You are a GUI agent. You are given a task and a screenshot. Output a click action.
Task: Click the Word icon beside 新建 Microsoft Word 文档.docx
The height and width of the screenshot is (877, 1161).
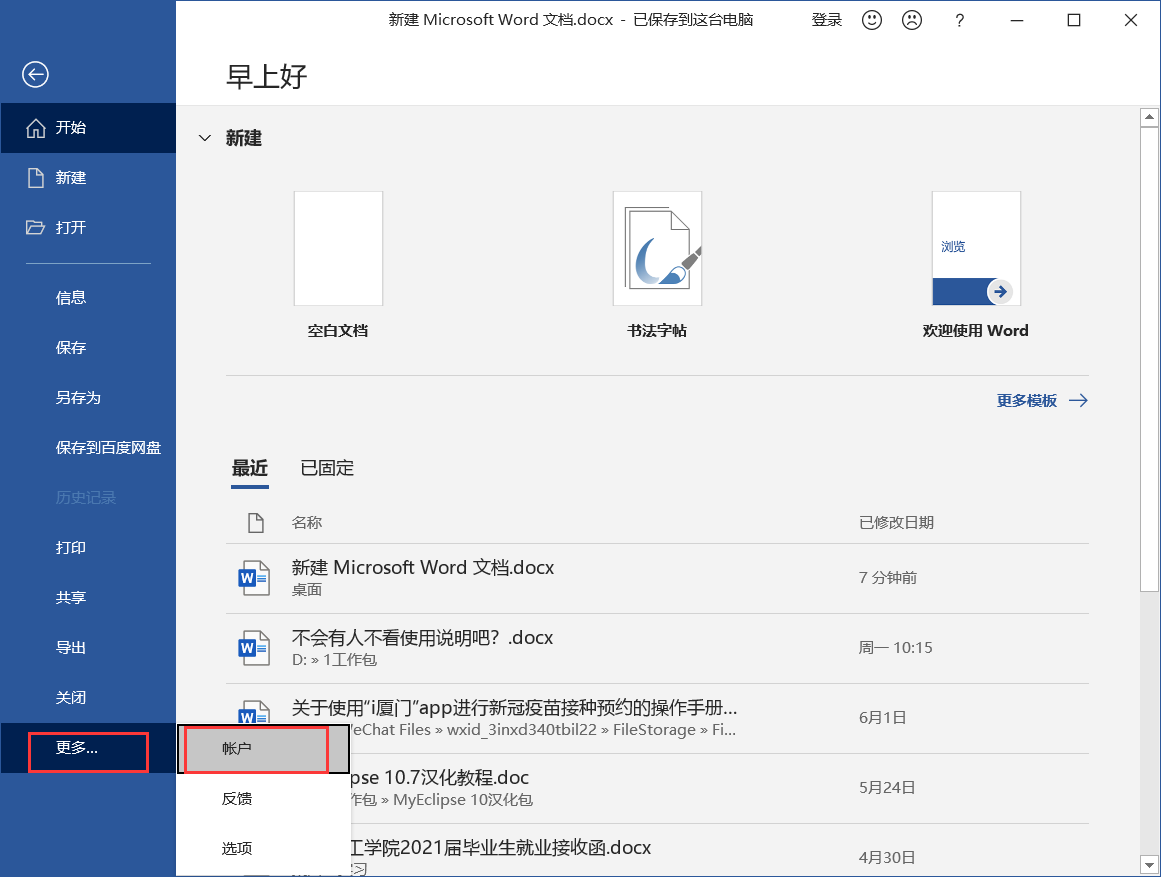(254, 577)
